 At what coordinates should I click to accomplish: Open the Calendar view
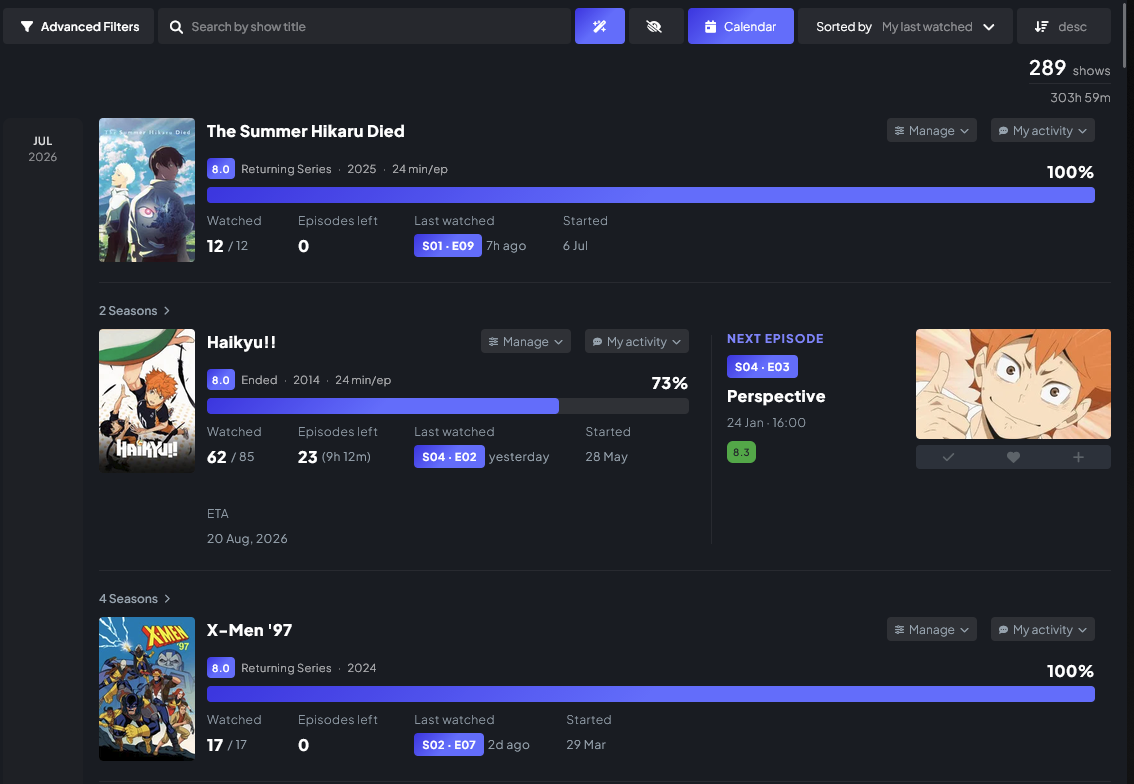(x=741, y=26)
